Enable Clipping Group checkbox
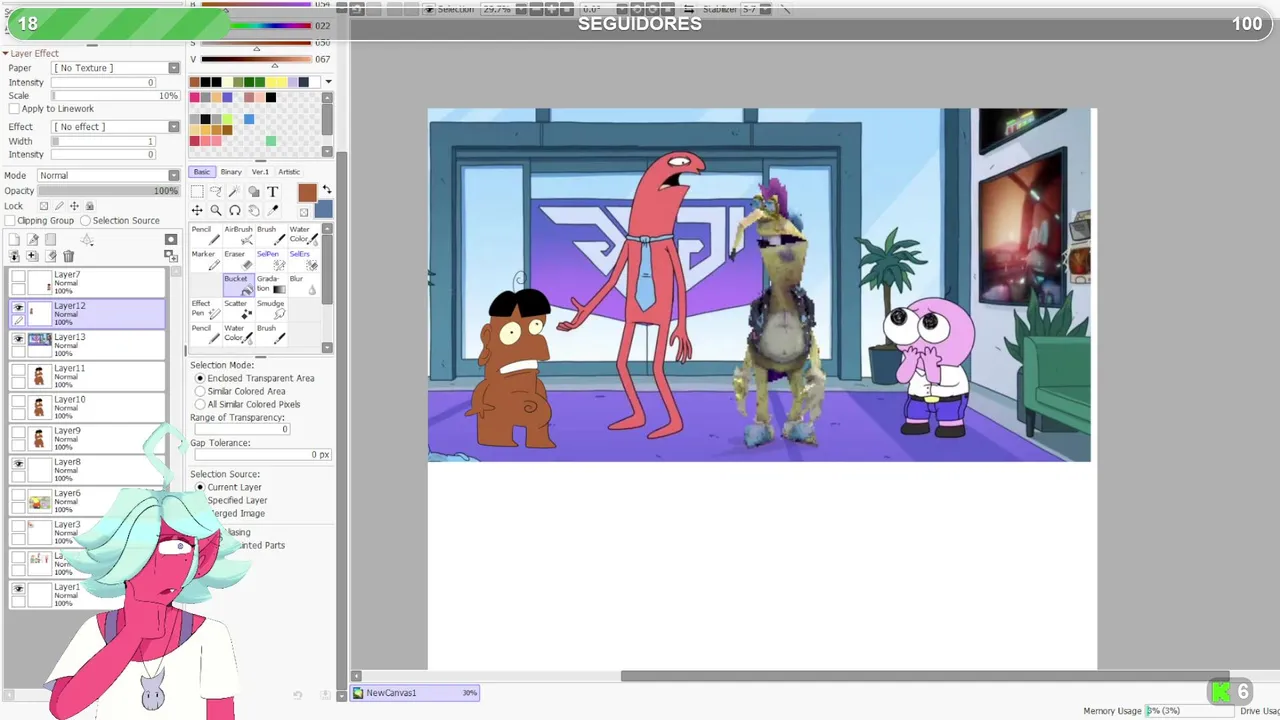The width and height of the screenshot is (1280, 720). (x=10, y=221)
